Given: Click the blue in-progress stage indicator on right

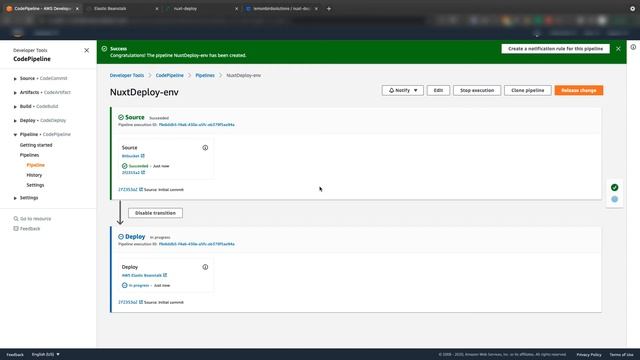Looking at the screenshot, I should coord(614,199).
